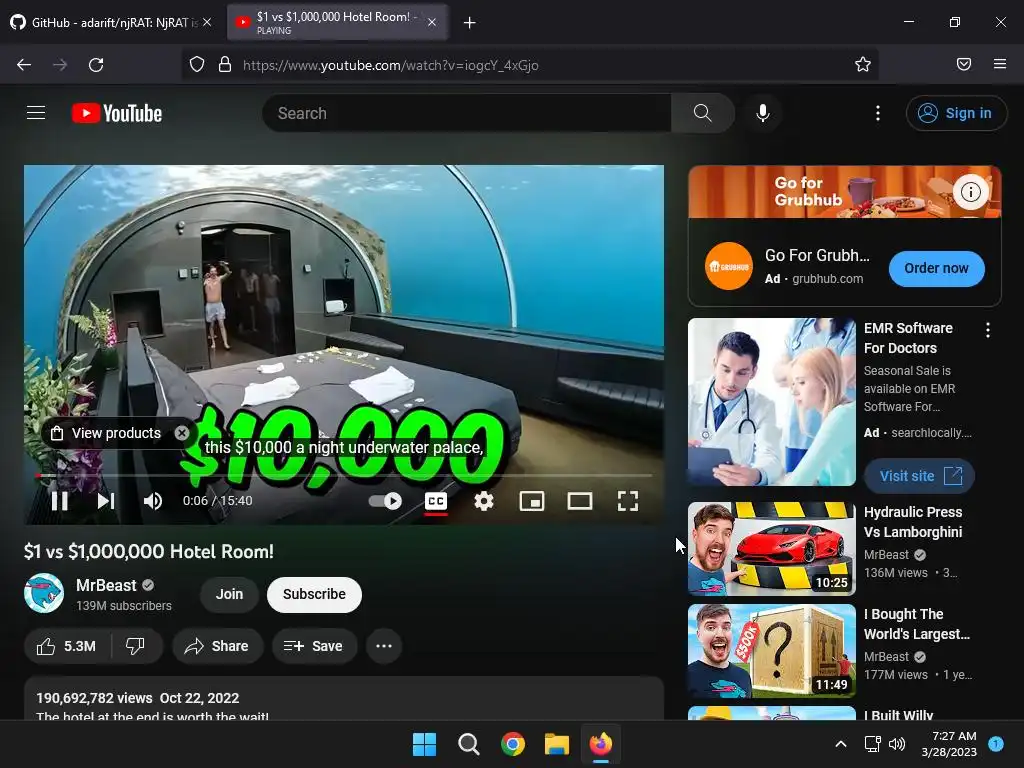Close the GitHub njRAT tab

207,22
